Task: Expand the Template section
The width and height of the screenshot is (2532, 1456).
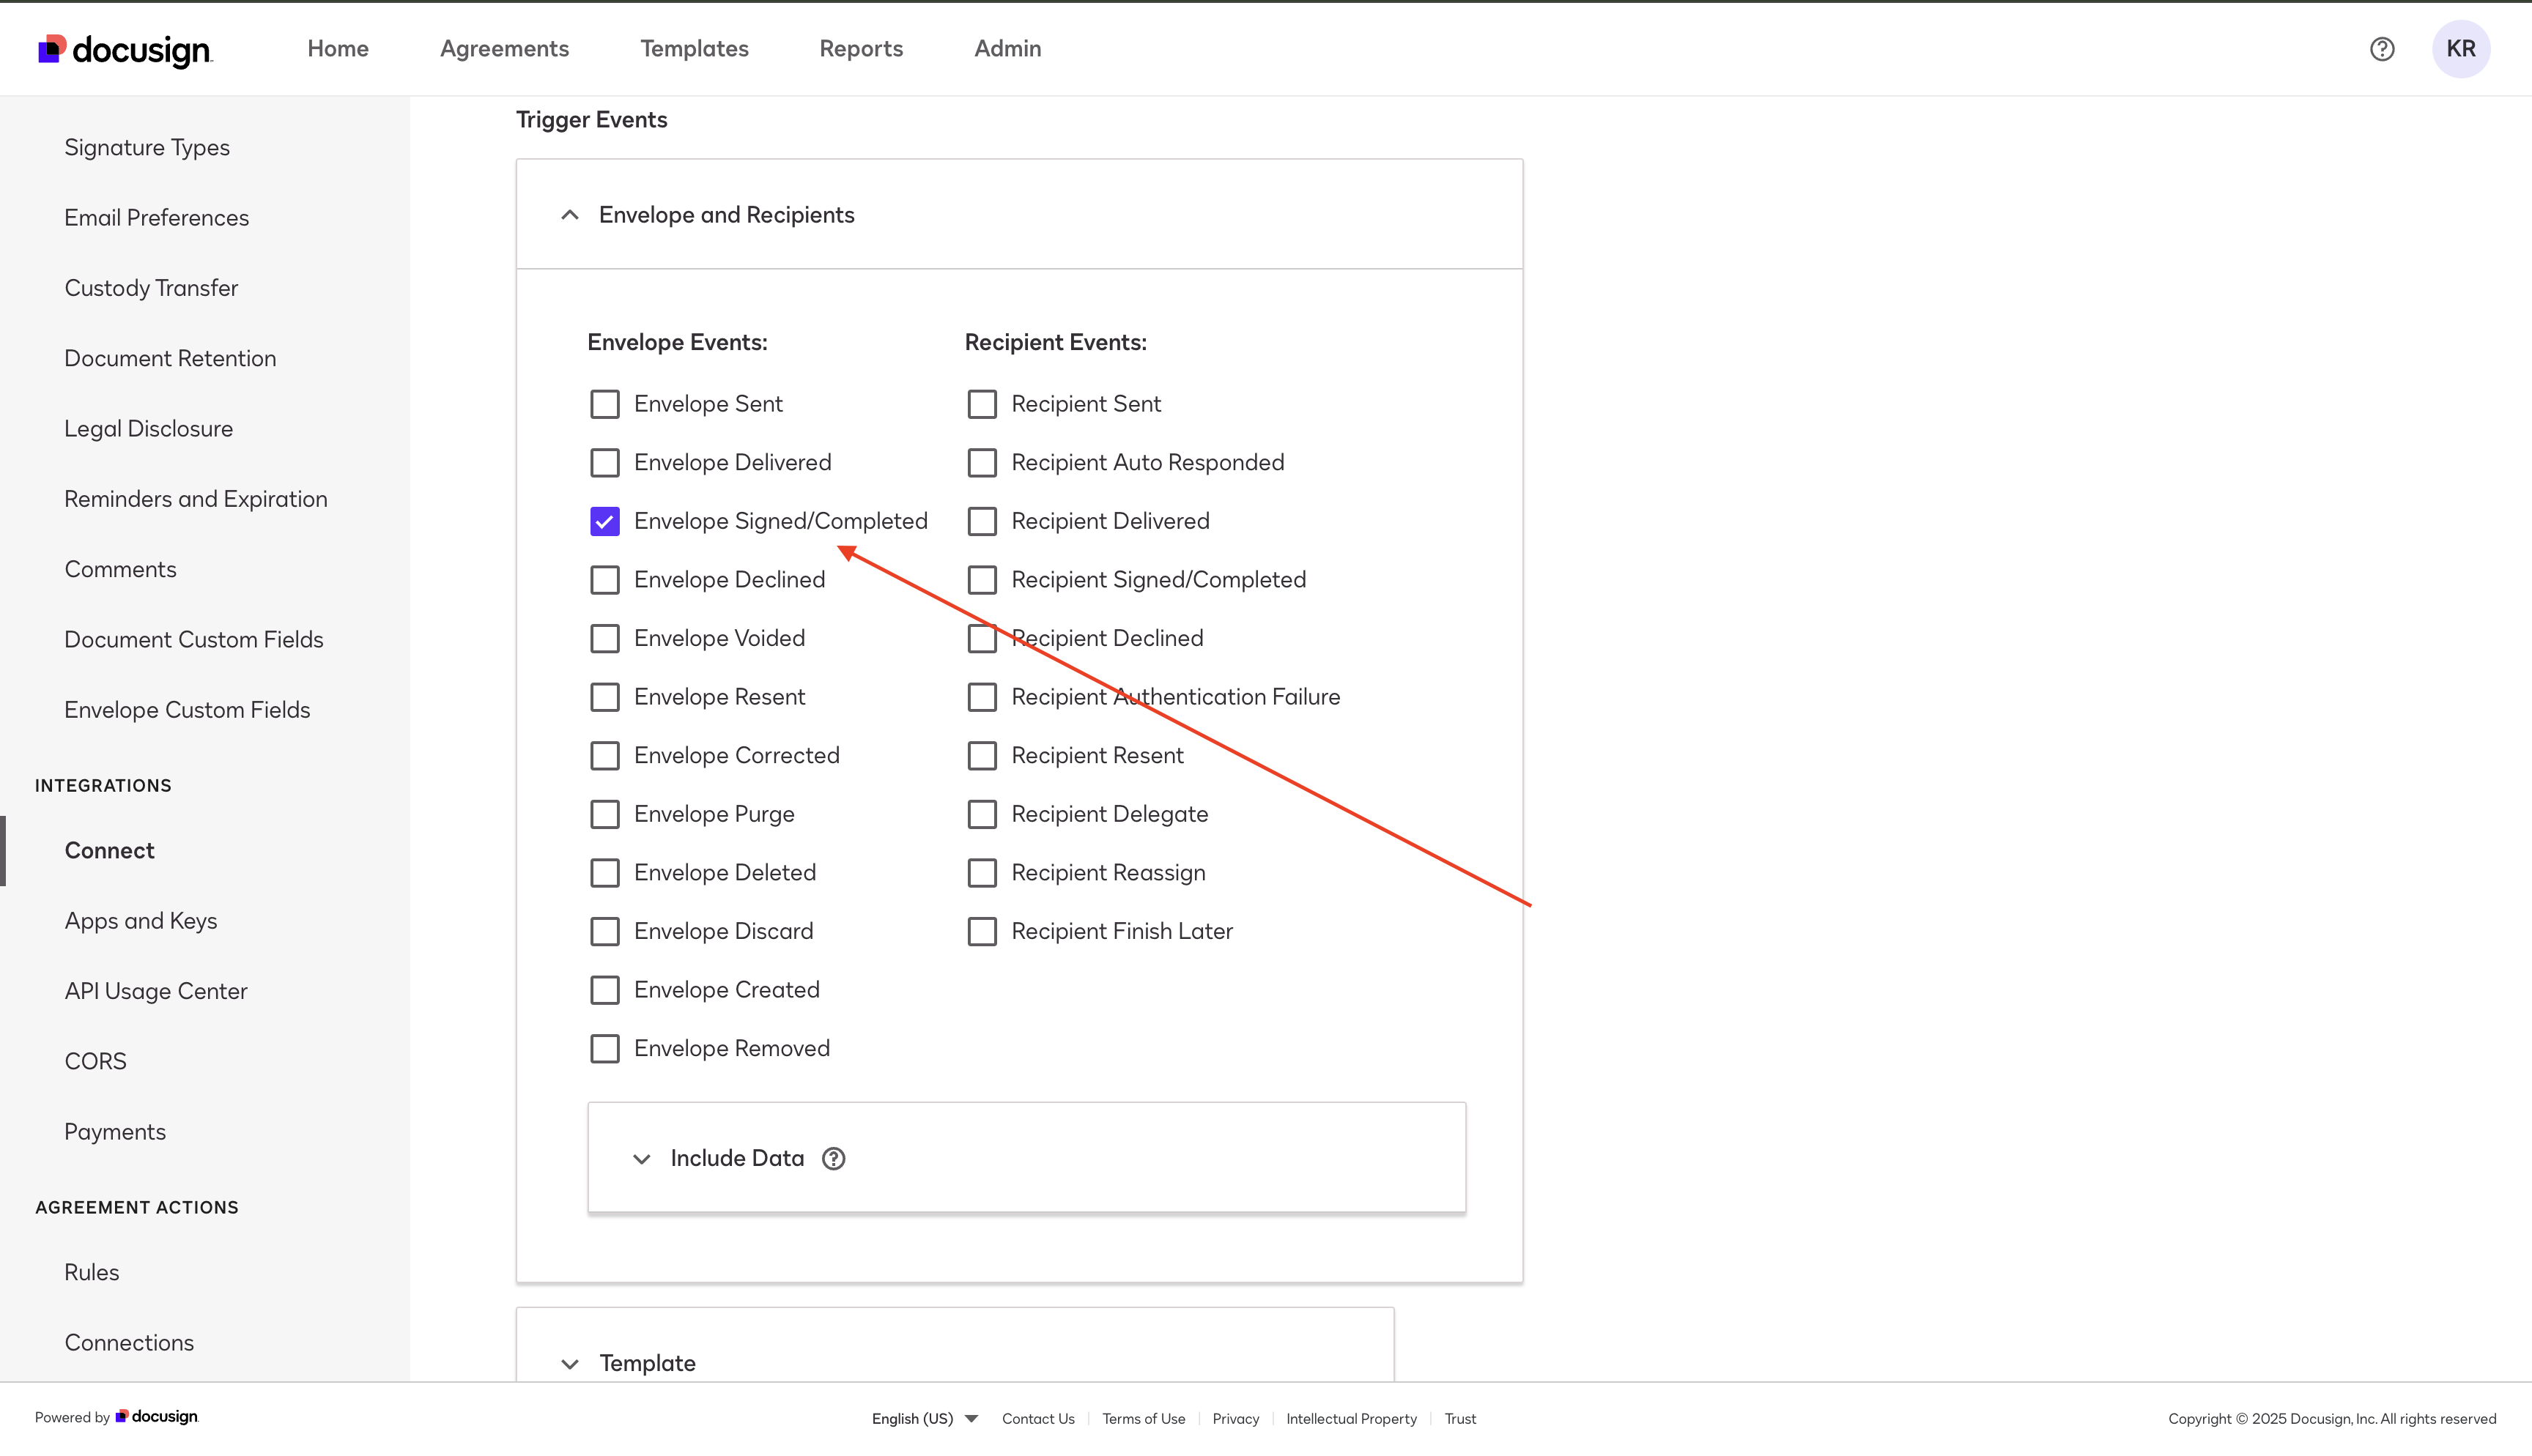Action: [570, 1363]
